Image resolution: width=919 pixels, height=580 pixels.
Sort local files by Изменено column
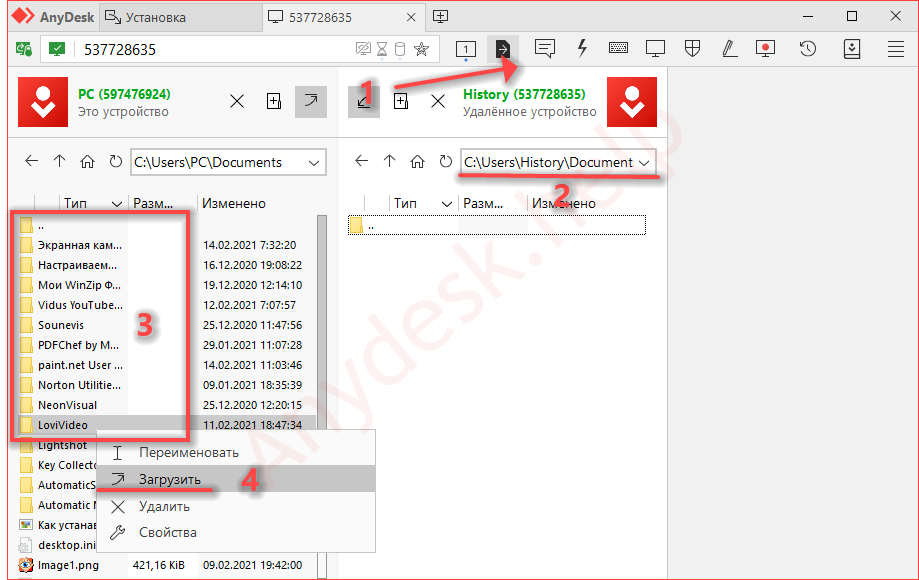click(234, 203)
